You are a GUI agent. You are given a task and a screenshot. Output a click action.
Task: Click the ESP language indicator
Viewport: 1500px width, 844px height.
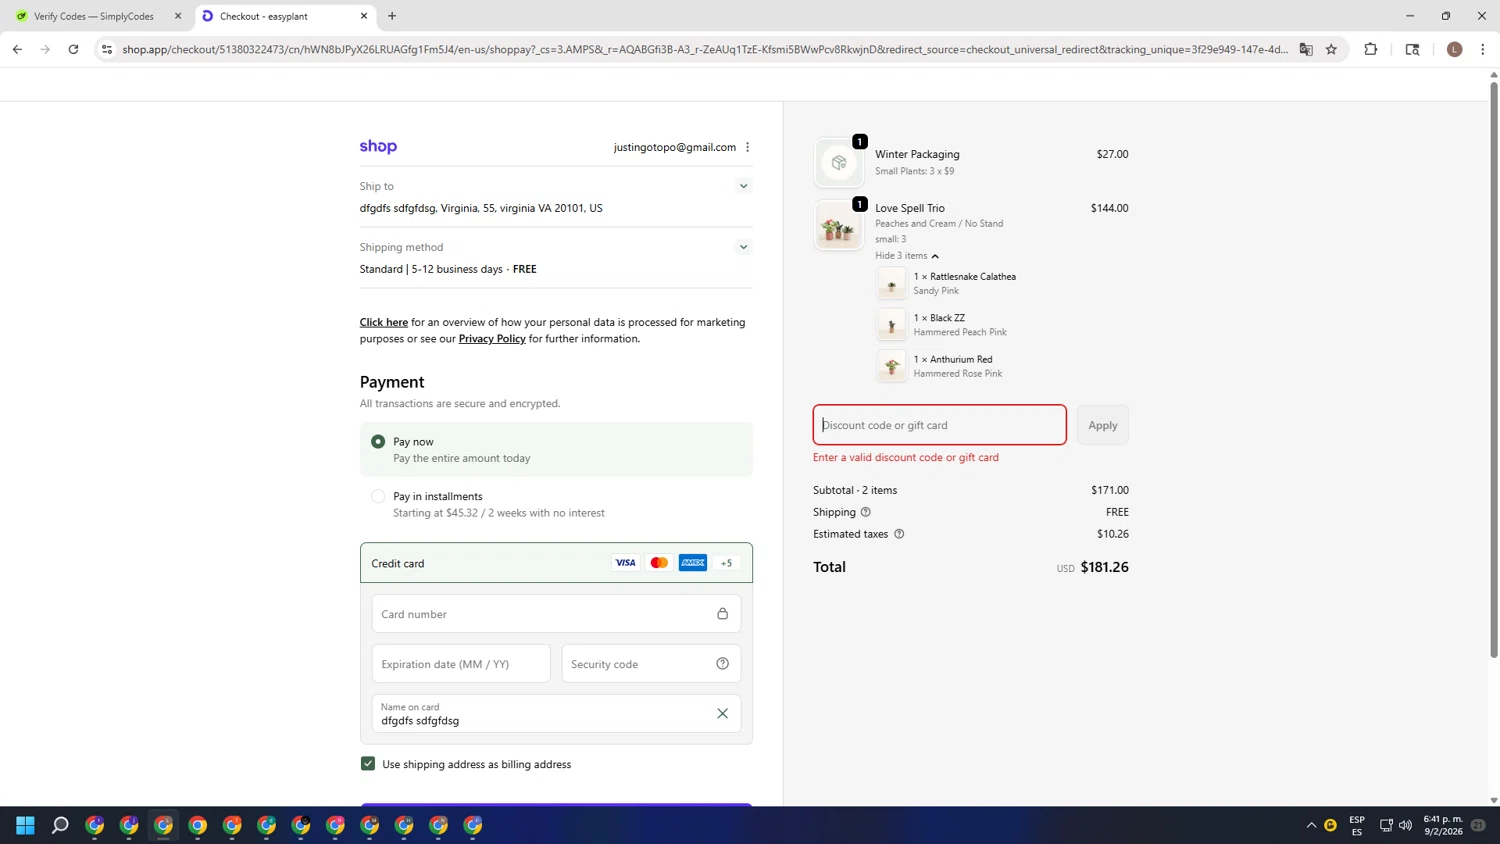click(x=1357, y=825)
